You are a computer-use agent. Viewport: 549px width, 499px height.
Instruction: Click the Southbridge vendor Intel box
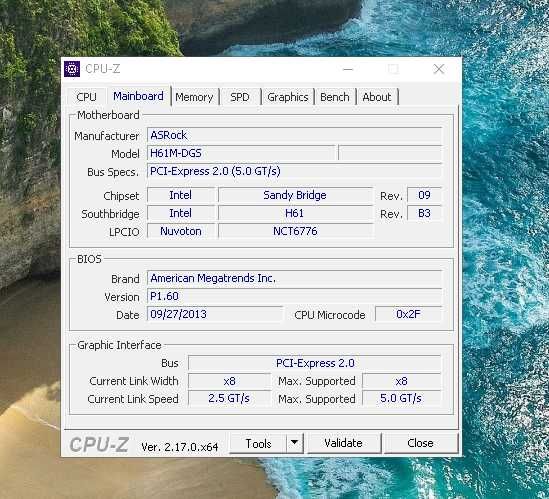click(181, 213)
